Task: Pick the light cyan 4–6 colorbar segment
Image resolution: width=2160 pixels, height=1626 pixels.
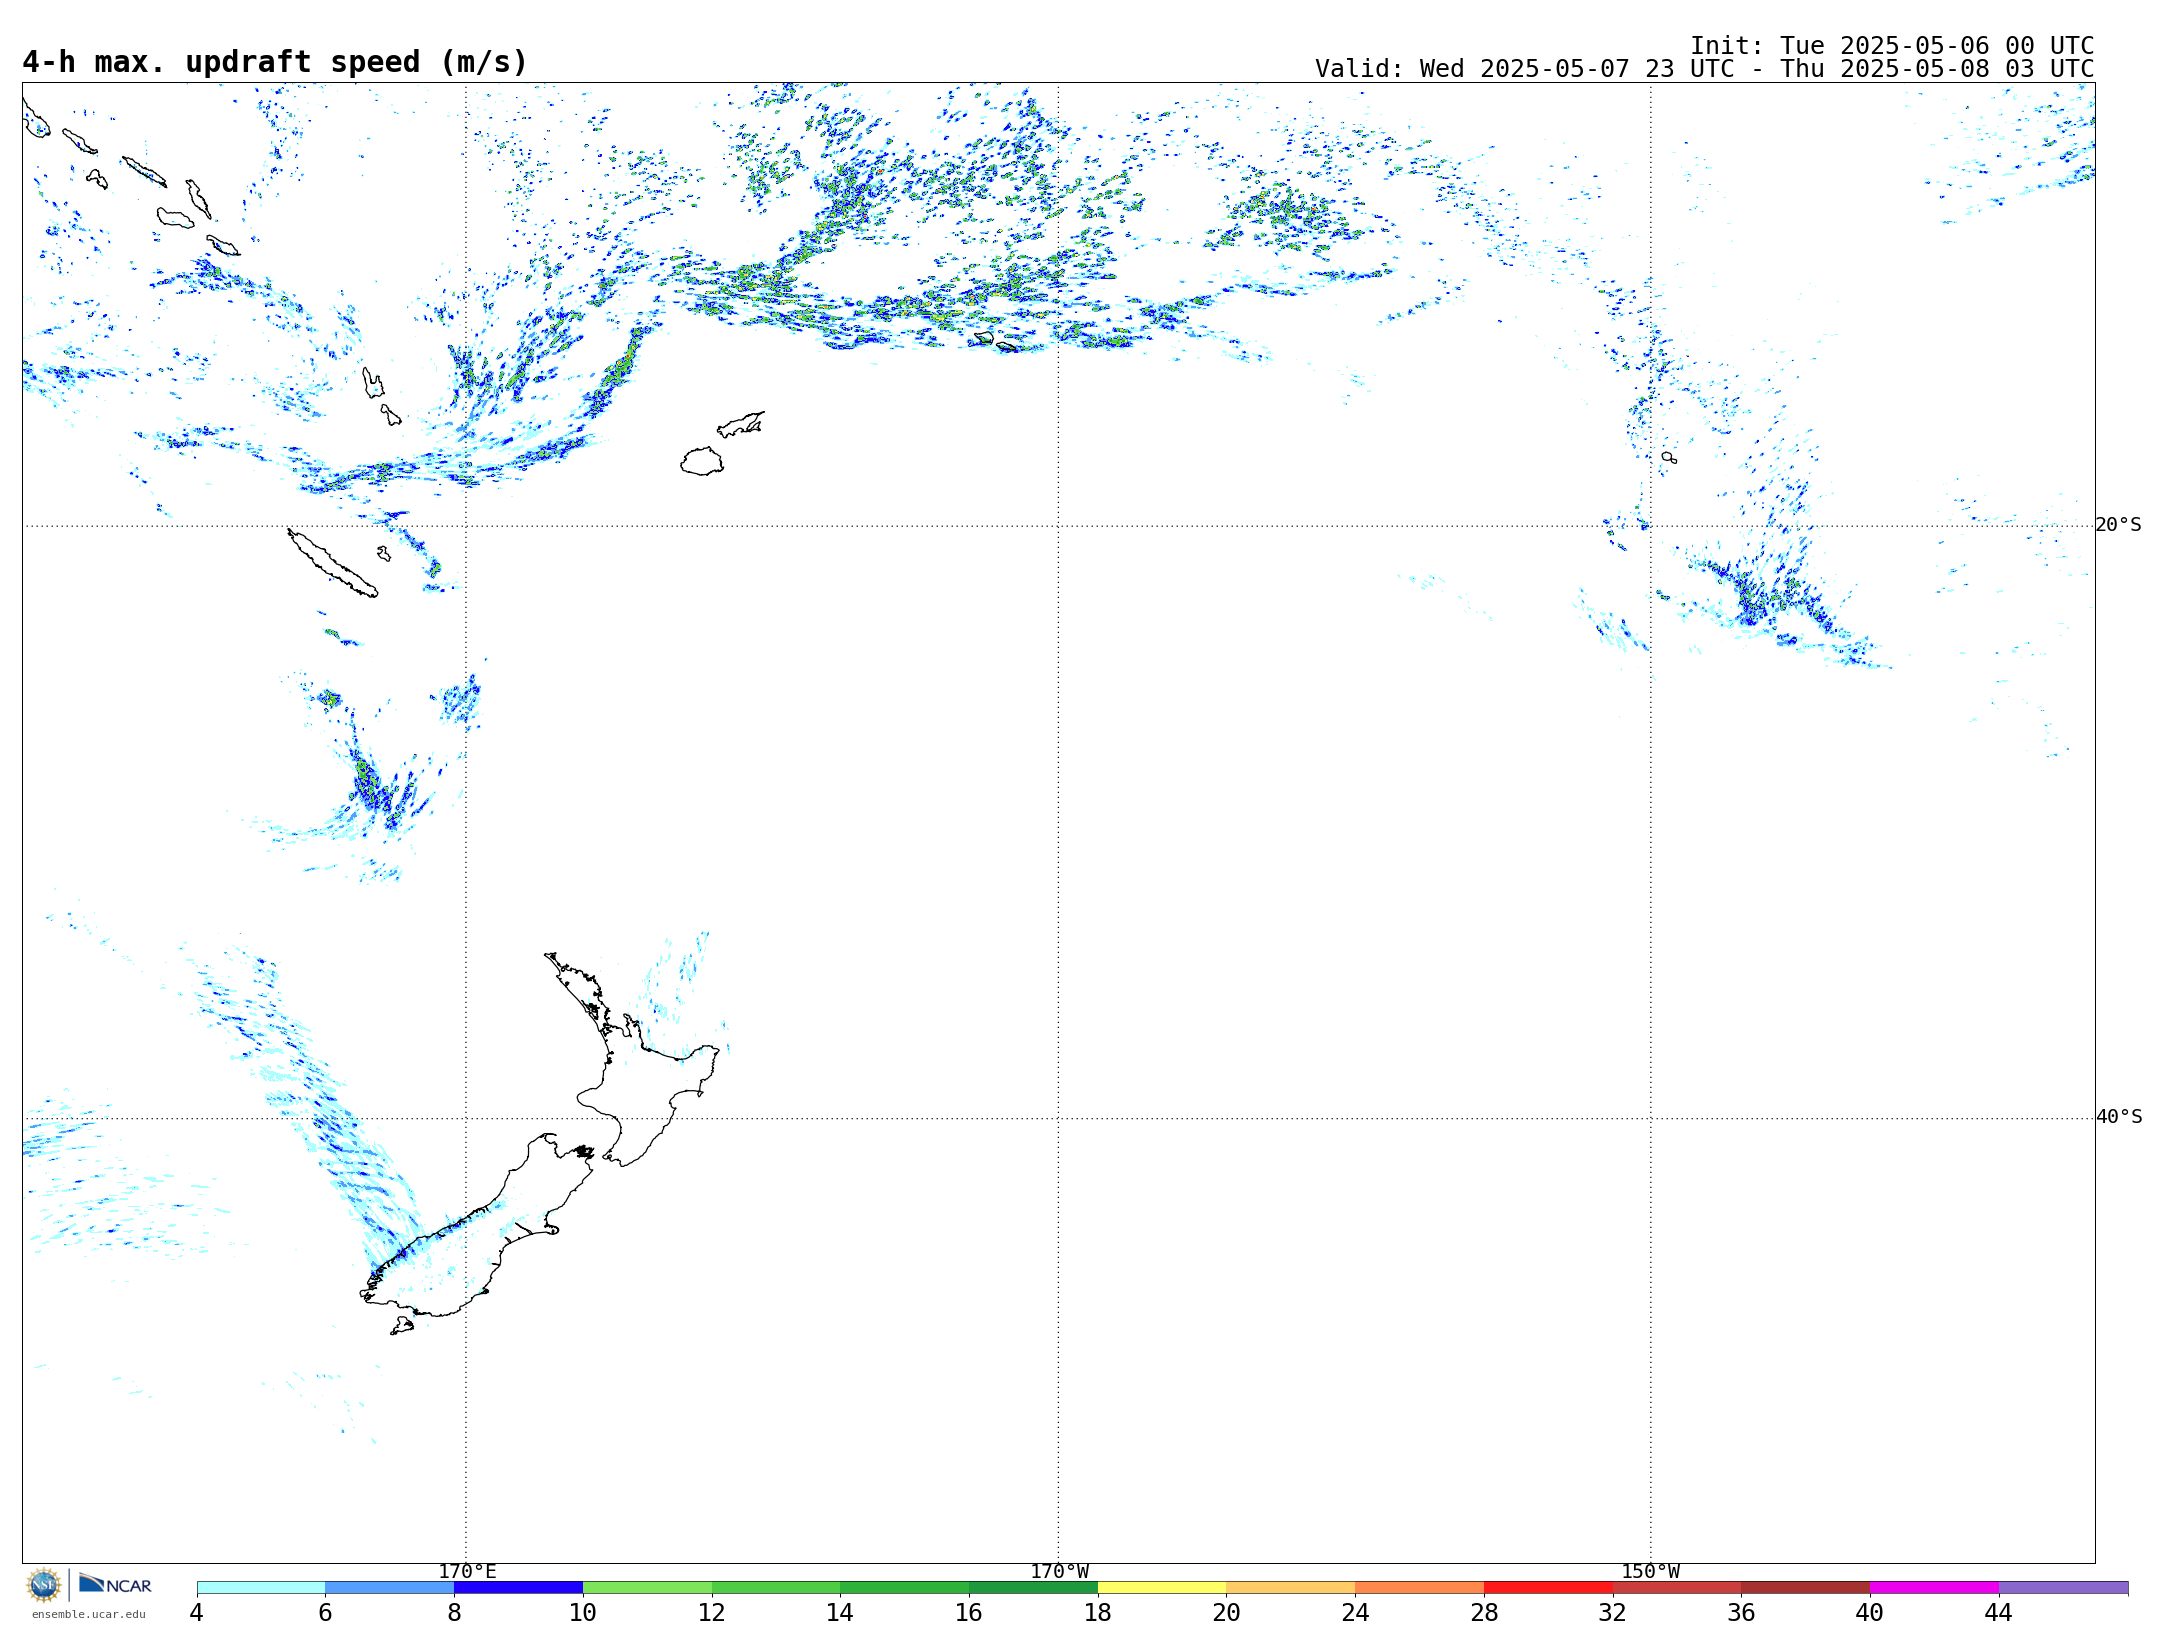Action: 261,1588
